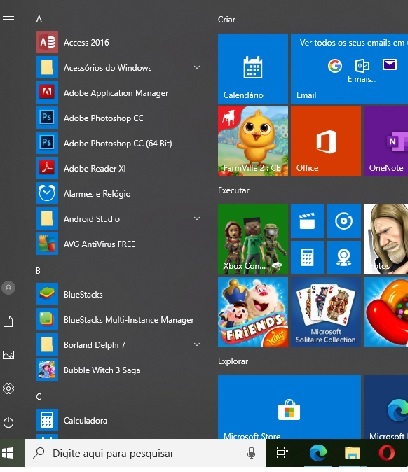This screenshot has width=408, height=472.
Task: Open Settings gear in Start sidebar
Action: coord(8,388)
